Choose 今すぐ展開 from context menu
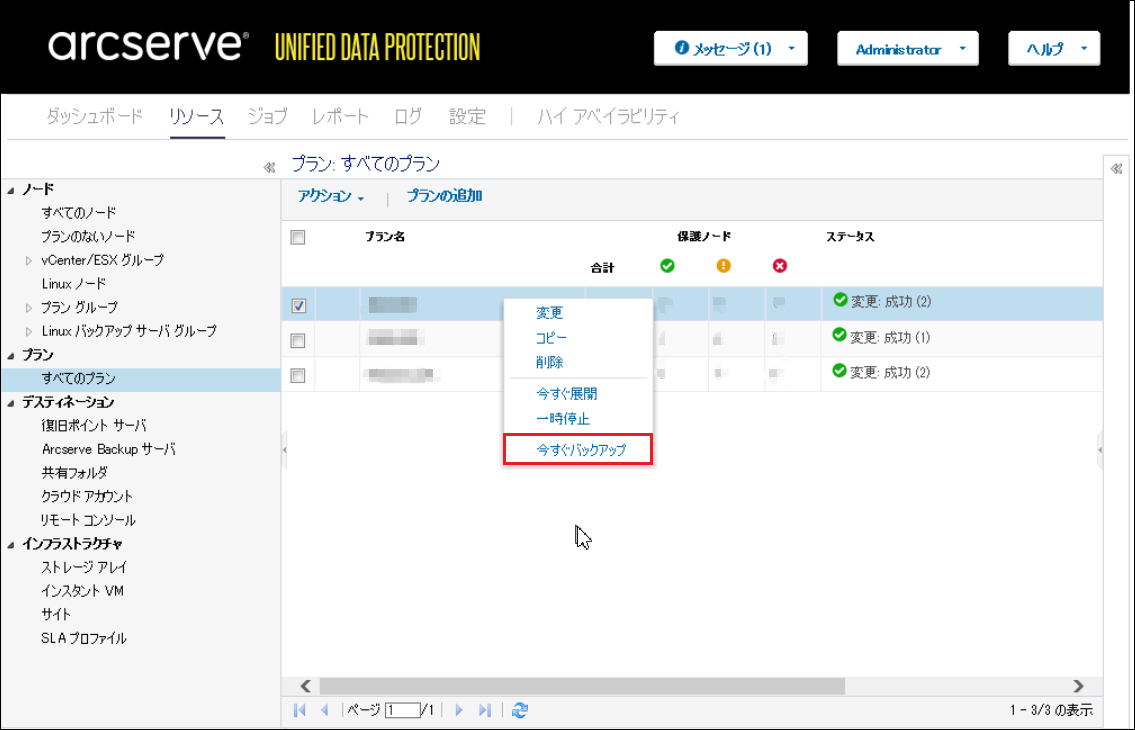1135x730 pixels. point(567,394)
